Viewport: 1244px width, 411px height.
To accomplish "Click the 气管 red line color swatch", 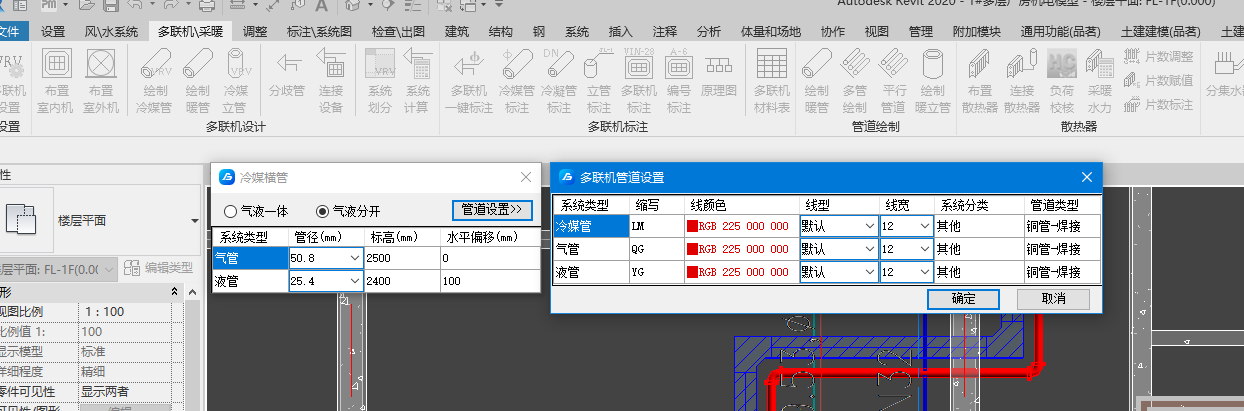I will click(x=692, y=249).
